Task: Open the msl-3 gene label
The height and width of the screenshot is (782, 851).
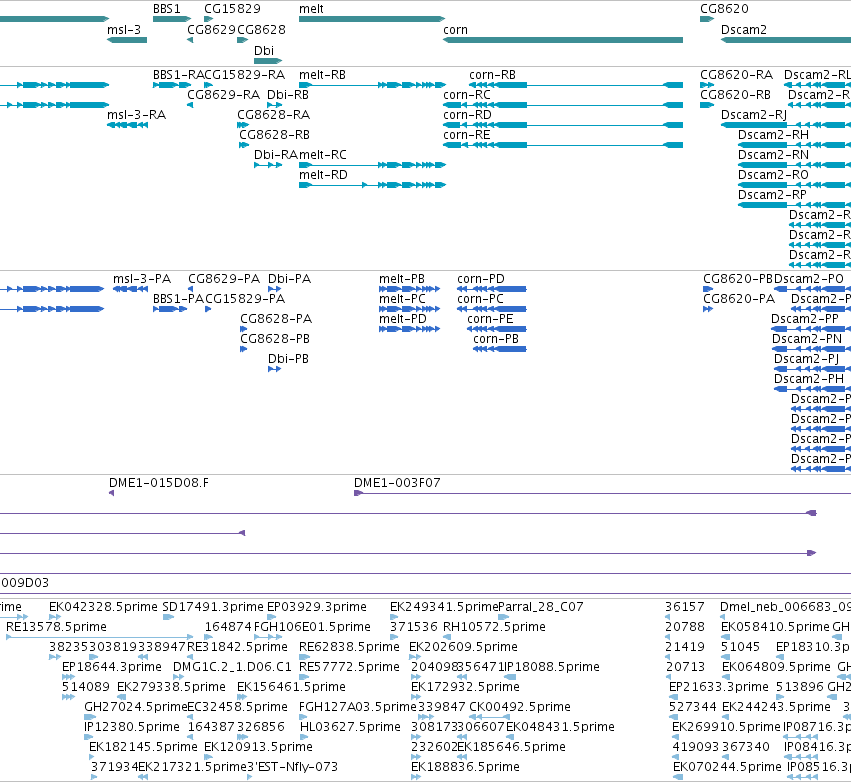Action: (x=124, y=30)
